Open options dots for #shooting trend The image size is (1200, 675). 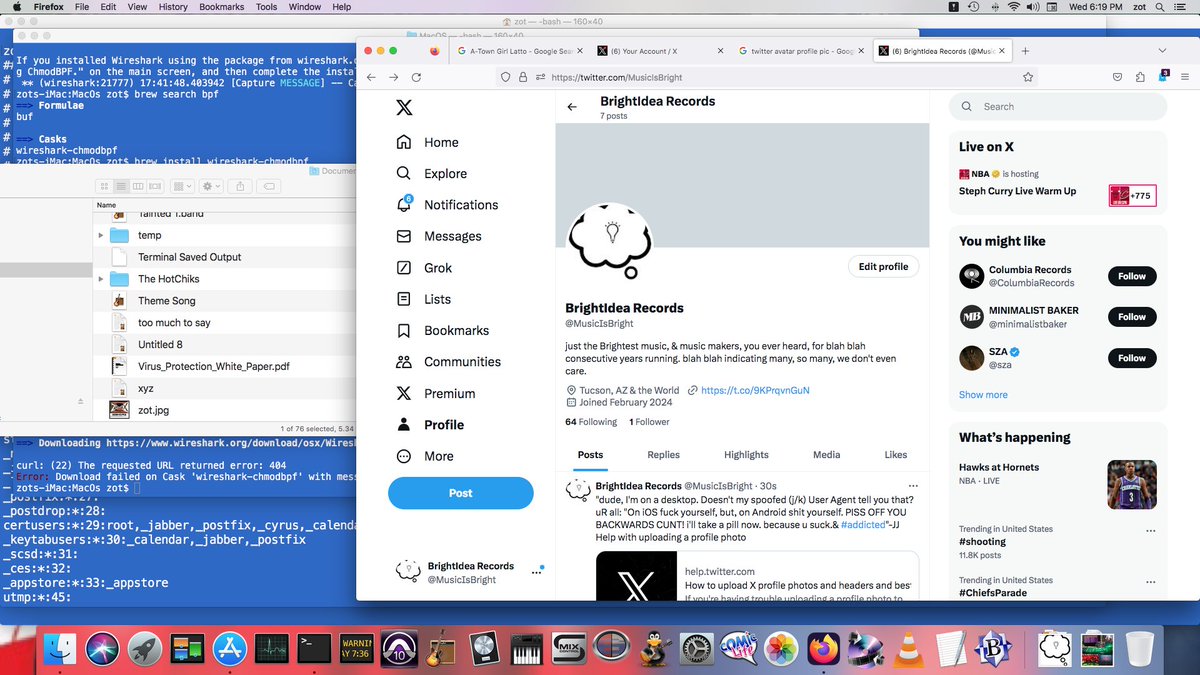[1150, 530]
